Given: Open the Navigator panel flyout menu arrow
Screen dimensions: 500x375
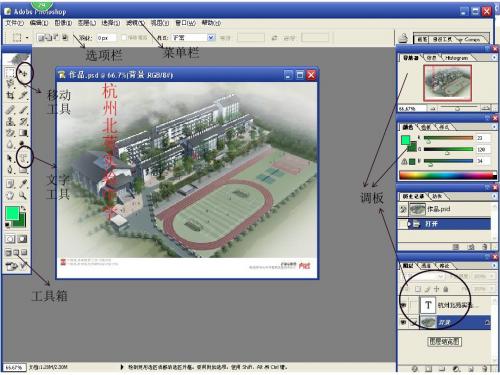Looking at the screenshot, I should tap(494, 58).
